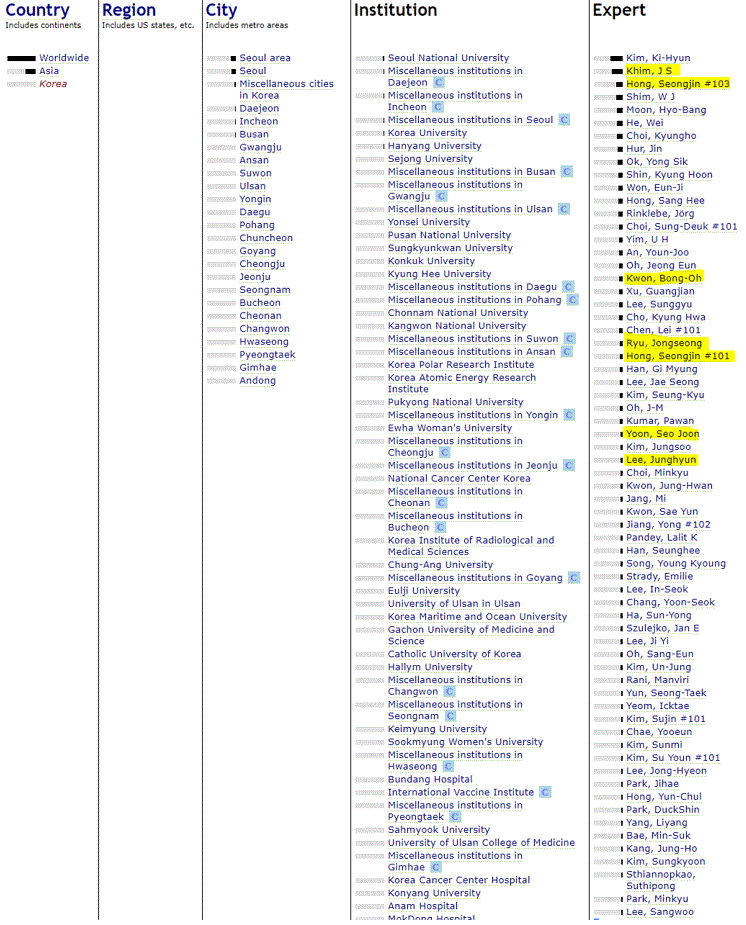Open Ewha Woman's University link
This screenshot has width=746, height=925.
click(449, 428)
